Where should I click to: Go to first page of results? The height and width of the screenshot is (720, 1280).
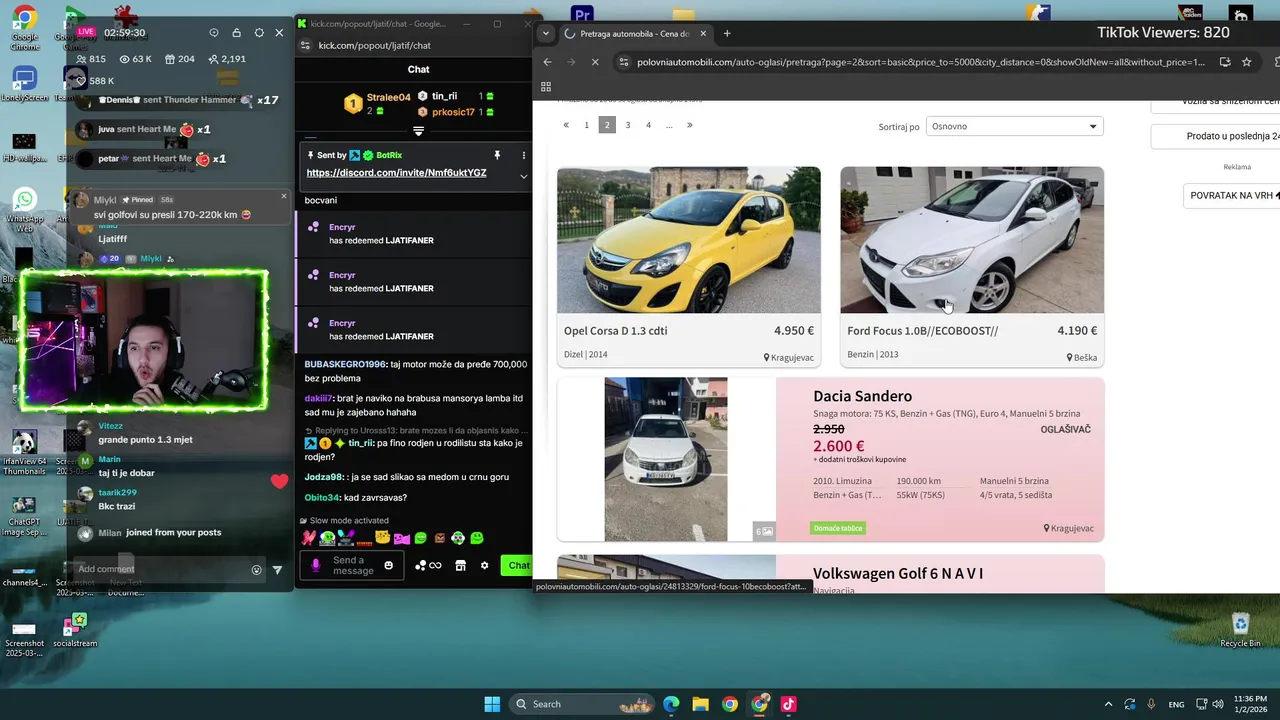(566, 125)
